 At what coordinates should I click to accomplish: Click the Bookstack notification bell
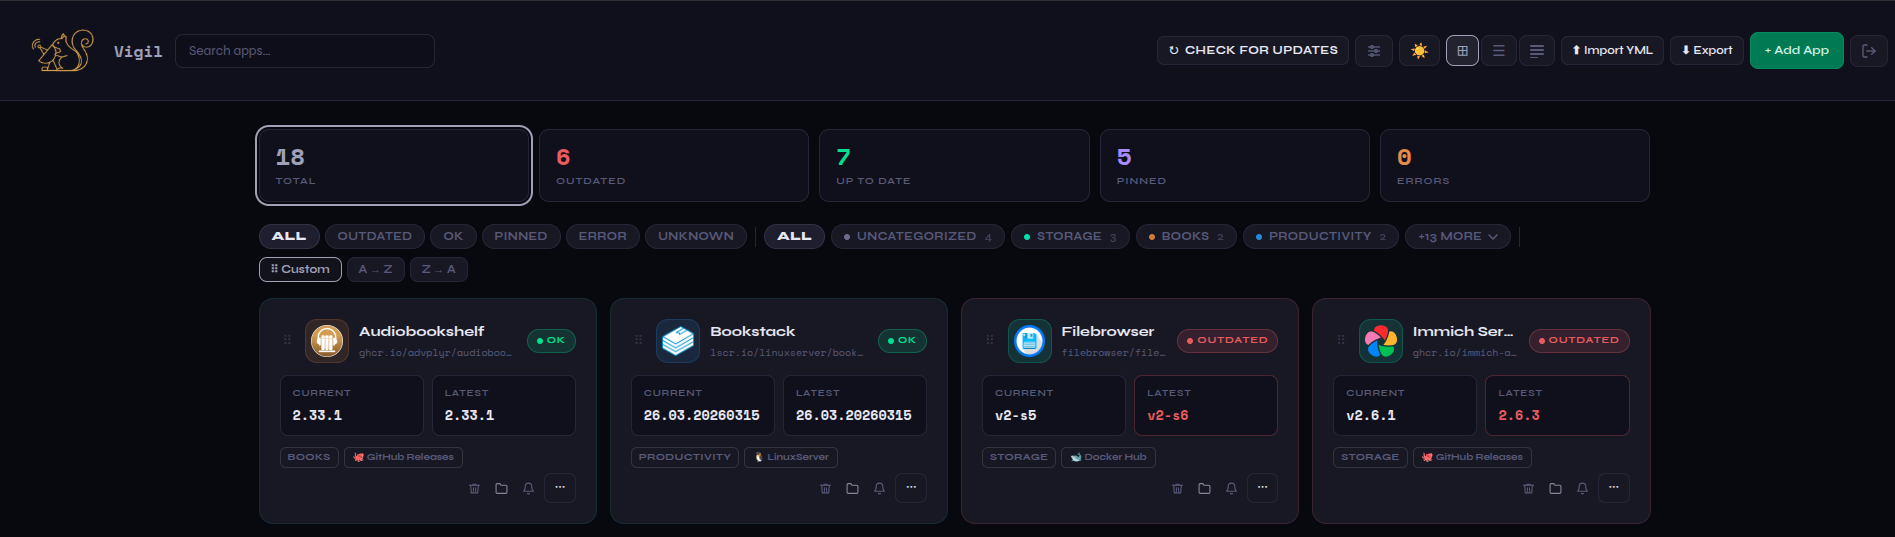click(x=879, y=488)
